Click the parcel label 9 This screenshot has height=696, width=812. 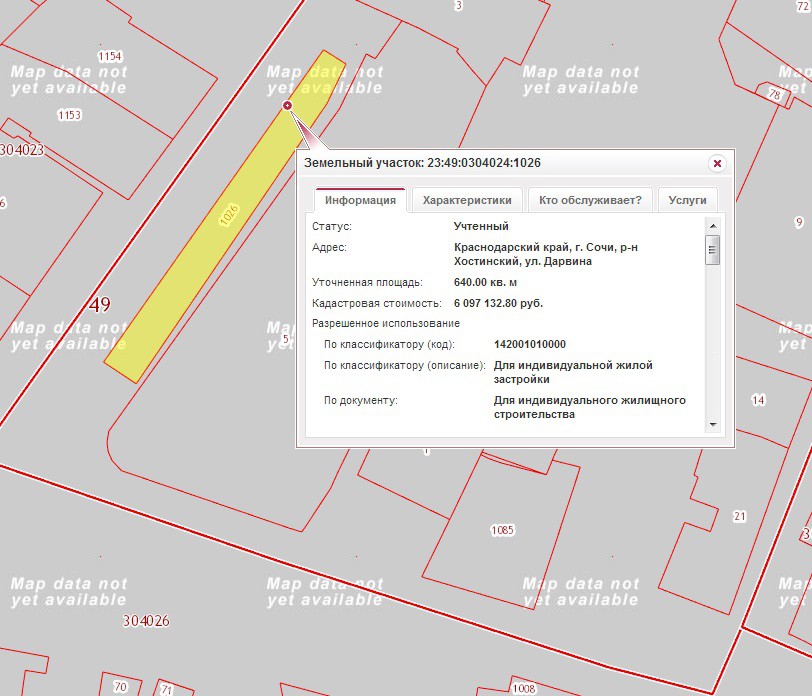coord(799,222)
